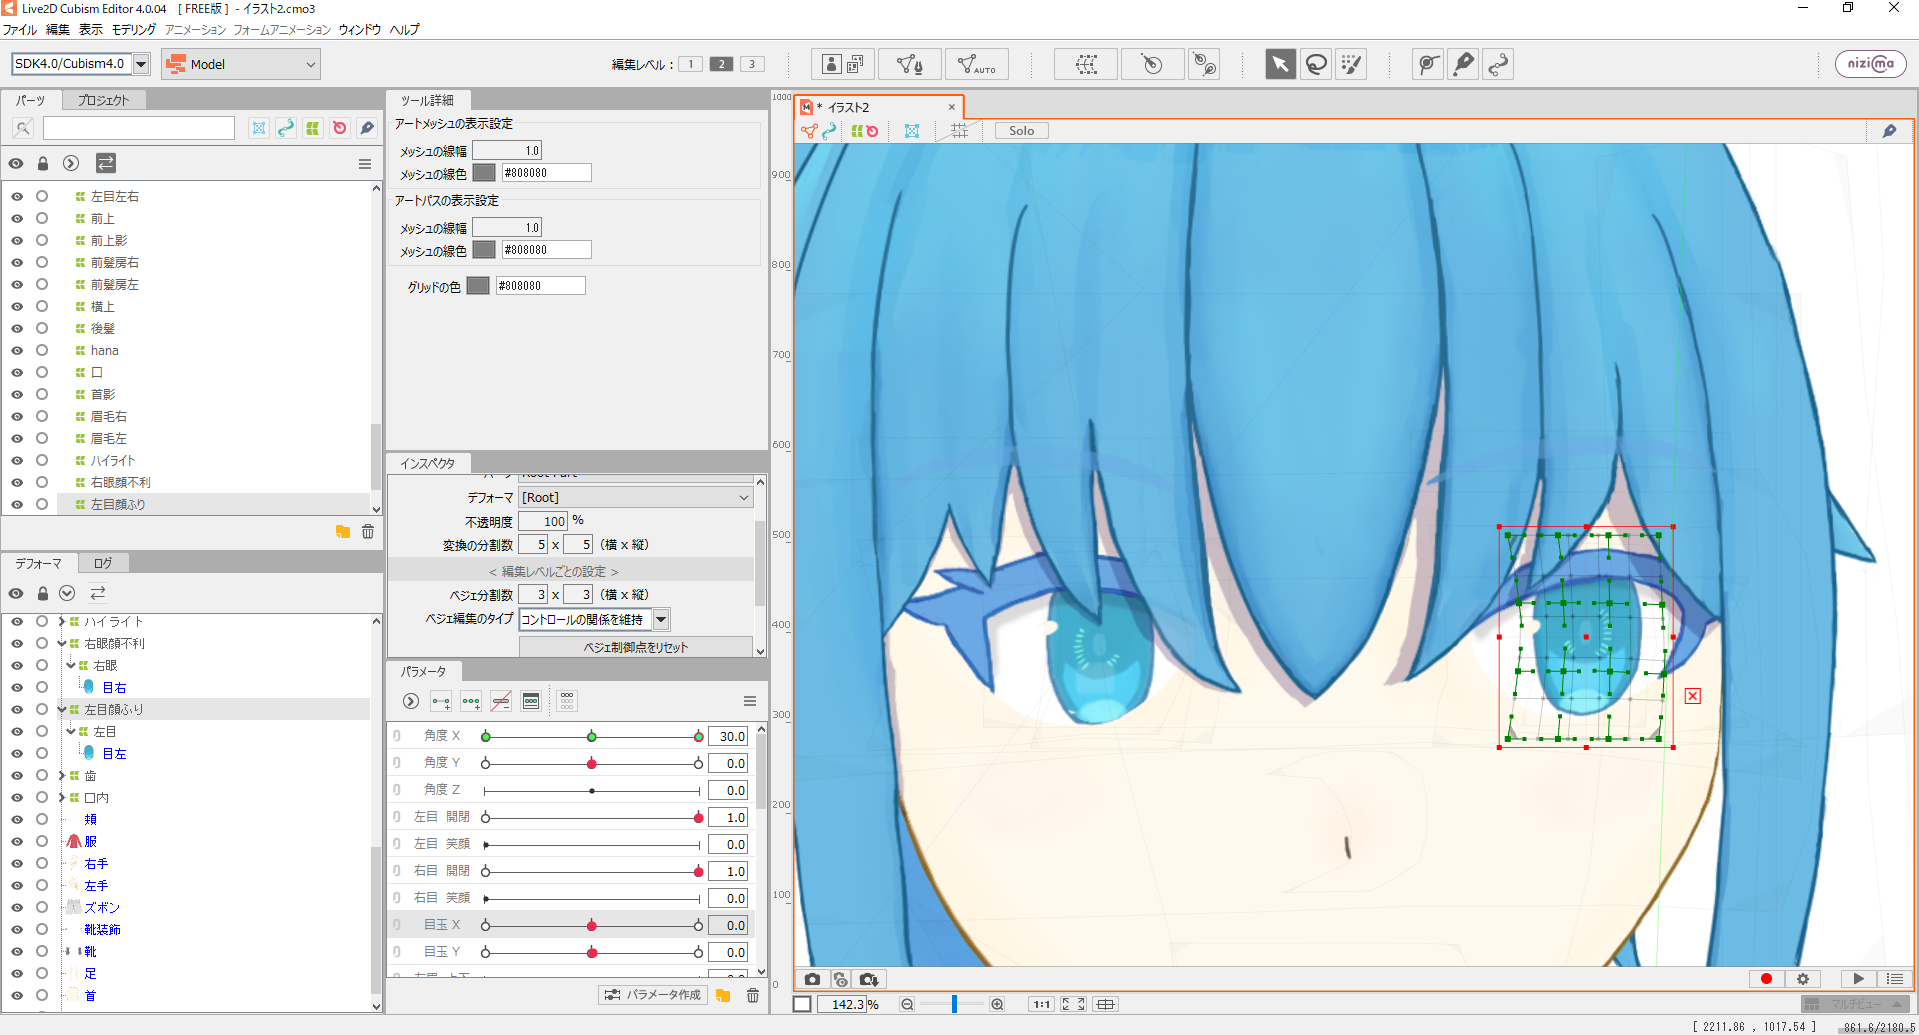1919x1035 pixels.
Task: Set edit level to 1
Action: (x=690, y=64)
